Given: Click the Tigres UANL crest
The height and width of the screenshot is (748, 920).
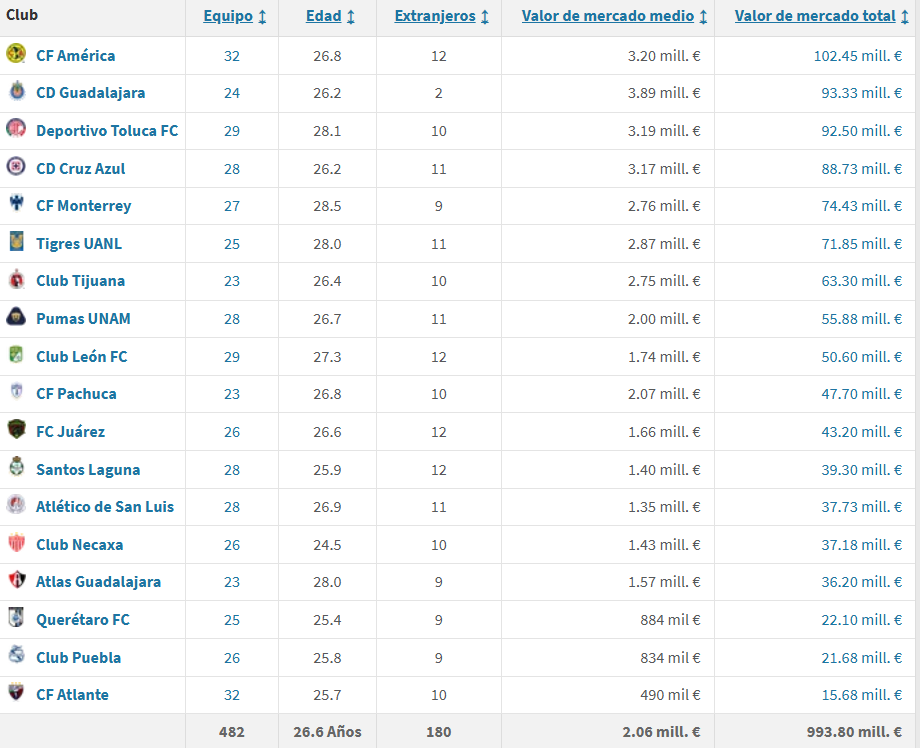Looking at the screenshot, I should [x=16, y=241].
